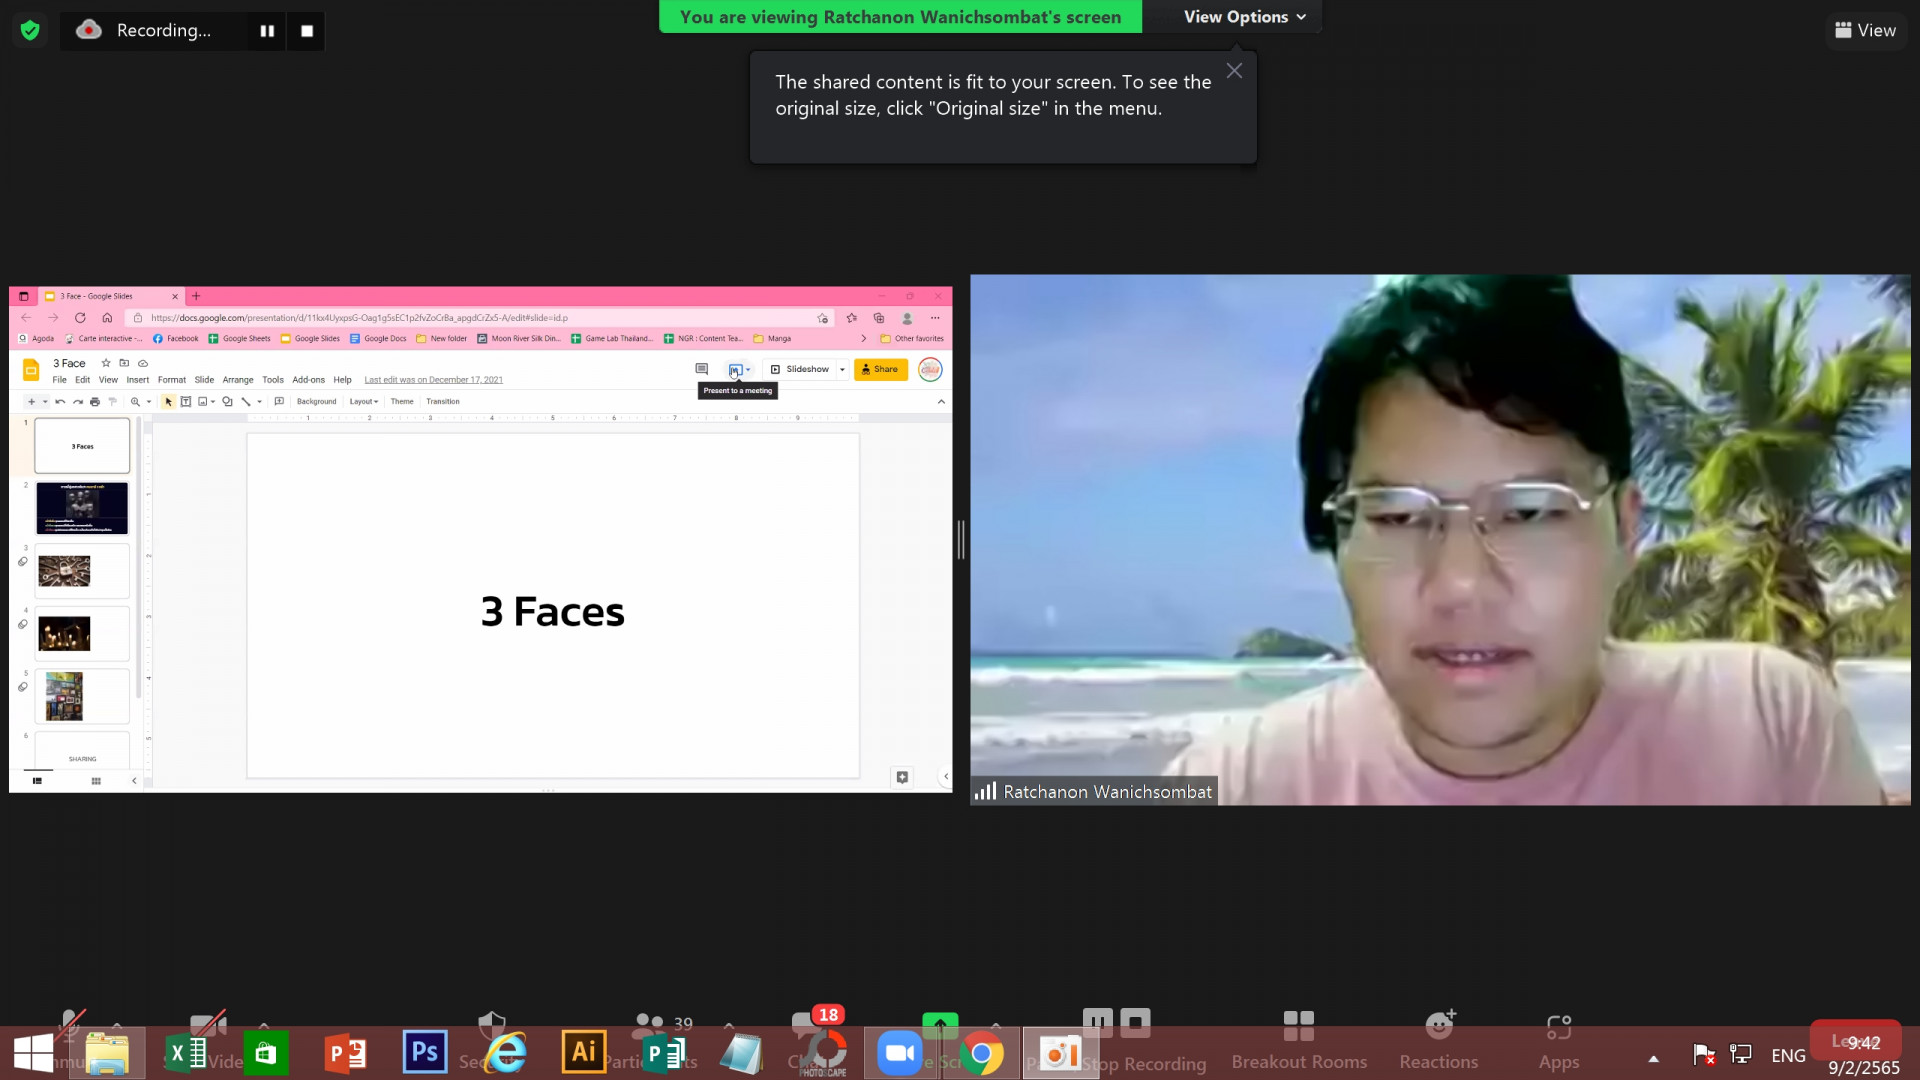Open Publisher from the taskbar
1920x1080 pixels.
(663, 1053)
